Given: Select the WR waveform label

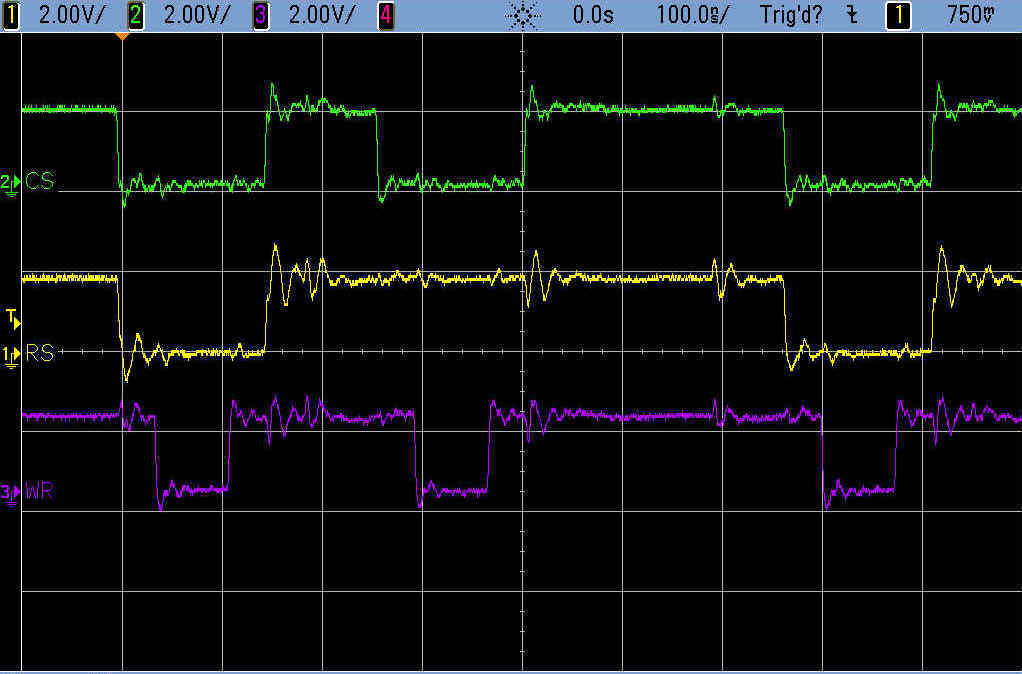Looking at the screenshot, I should click(40, 491).
